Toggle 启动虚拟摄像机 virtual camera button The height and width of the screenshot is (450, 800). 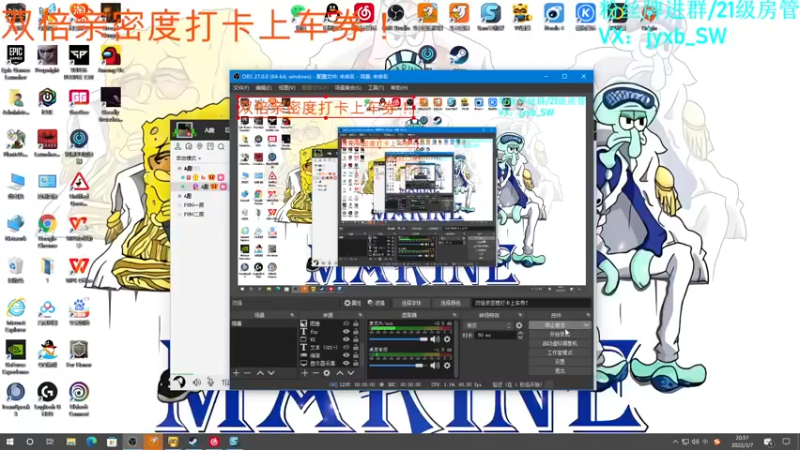[560, 343]
